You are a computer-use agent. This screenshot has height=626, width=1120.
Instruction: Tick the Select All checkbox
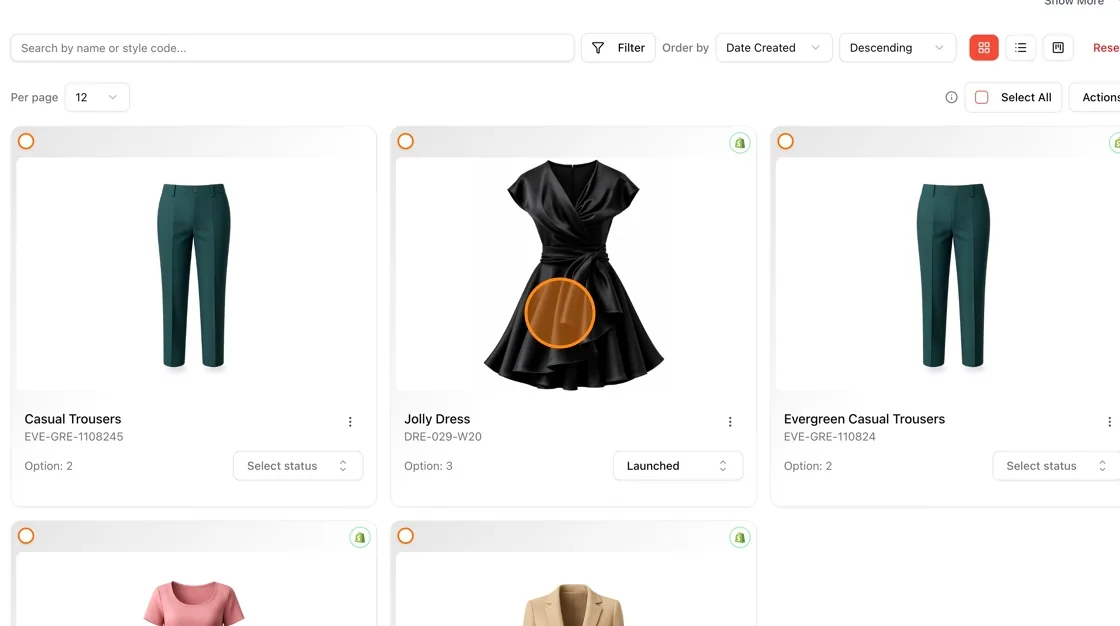pyautogui.click(x=981, y=97)
